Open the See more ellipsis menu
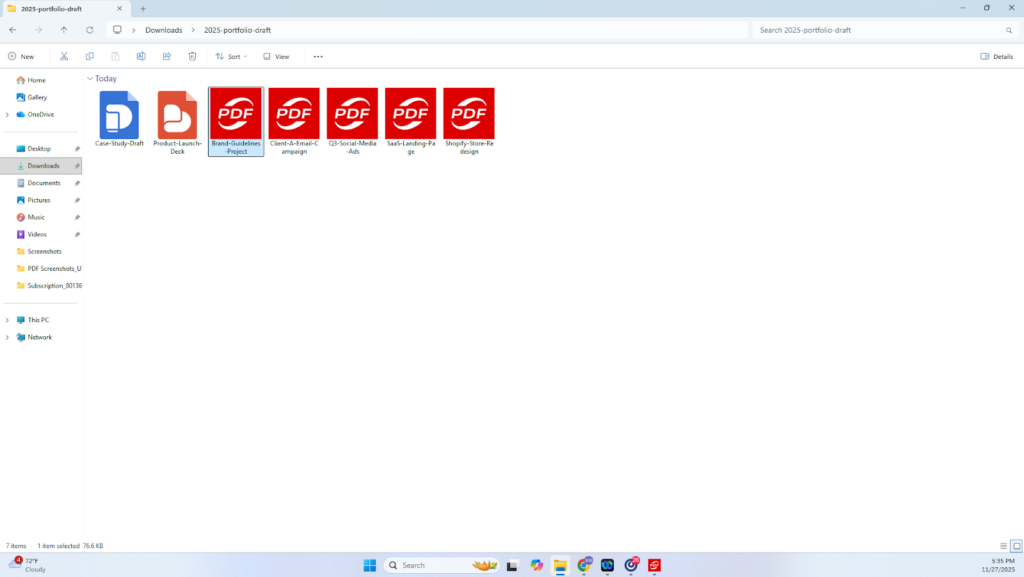 coord(318,57)
